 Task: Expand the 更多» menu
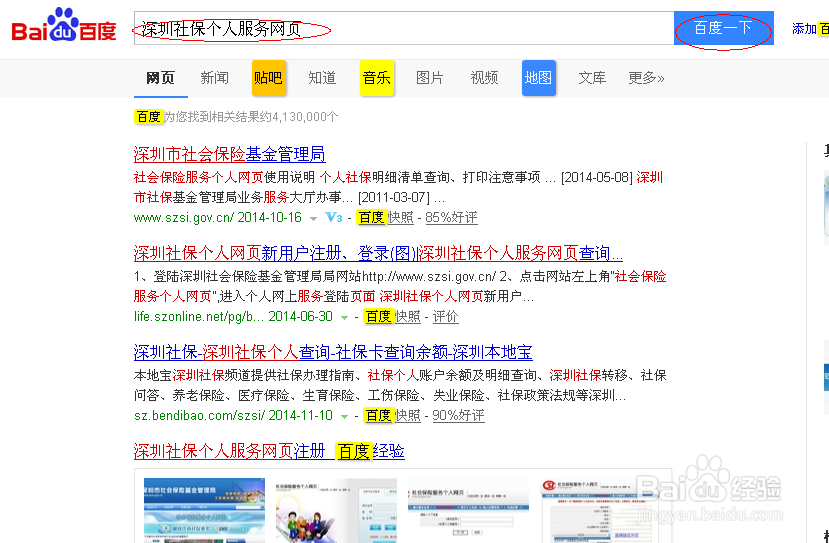tap(646, 78)
